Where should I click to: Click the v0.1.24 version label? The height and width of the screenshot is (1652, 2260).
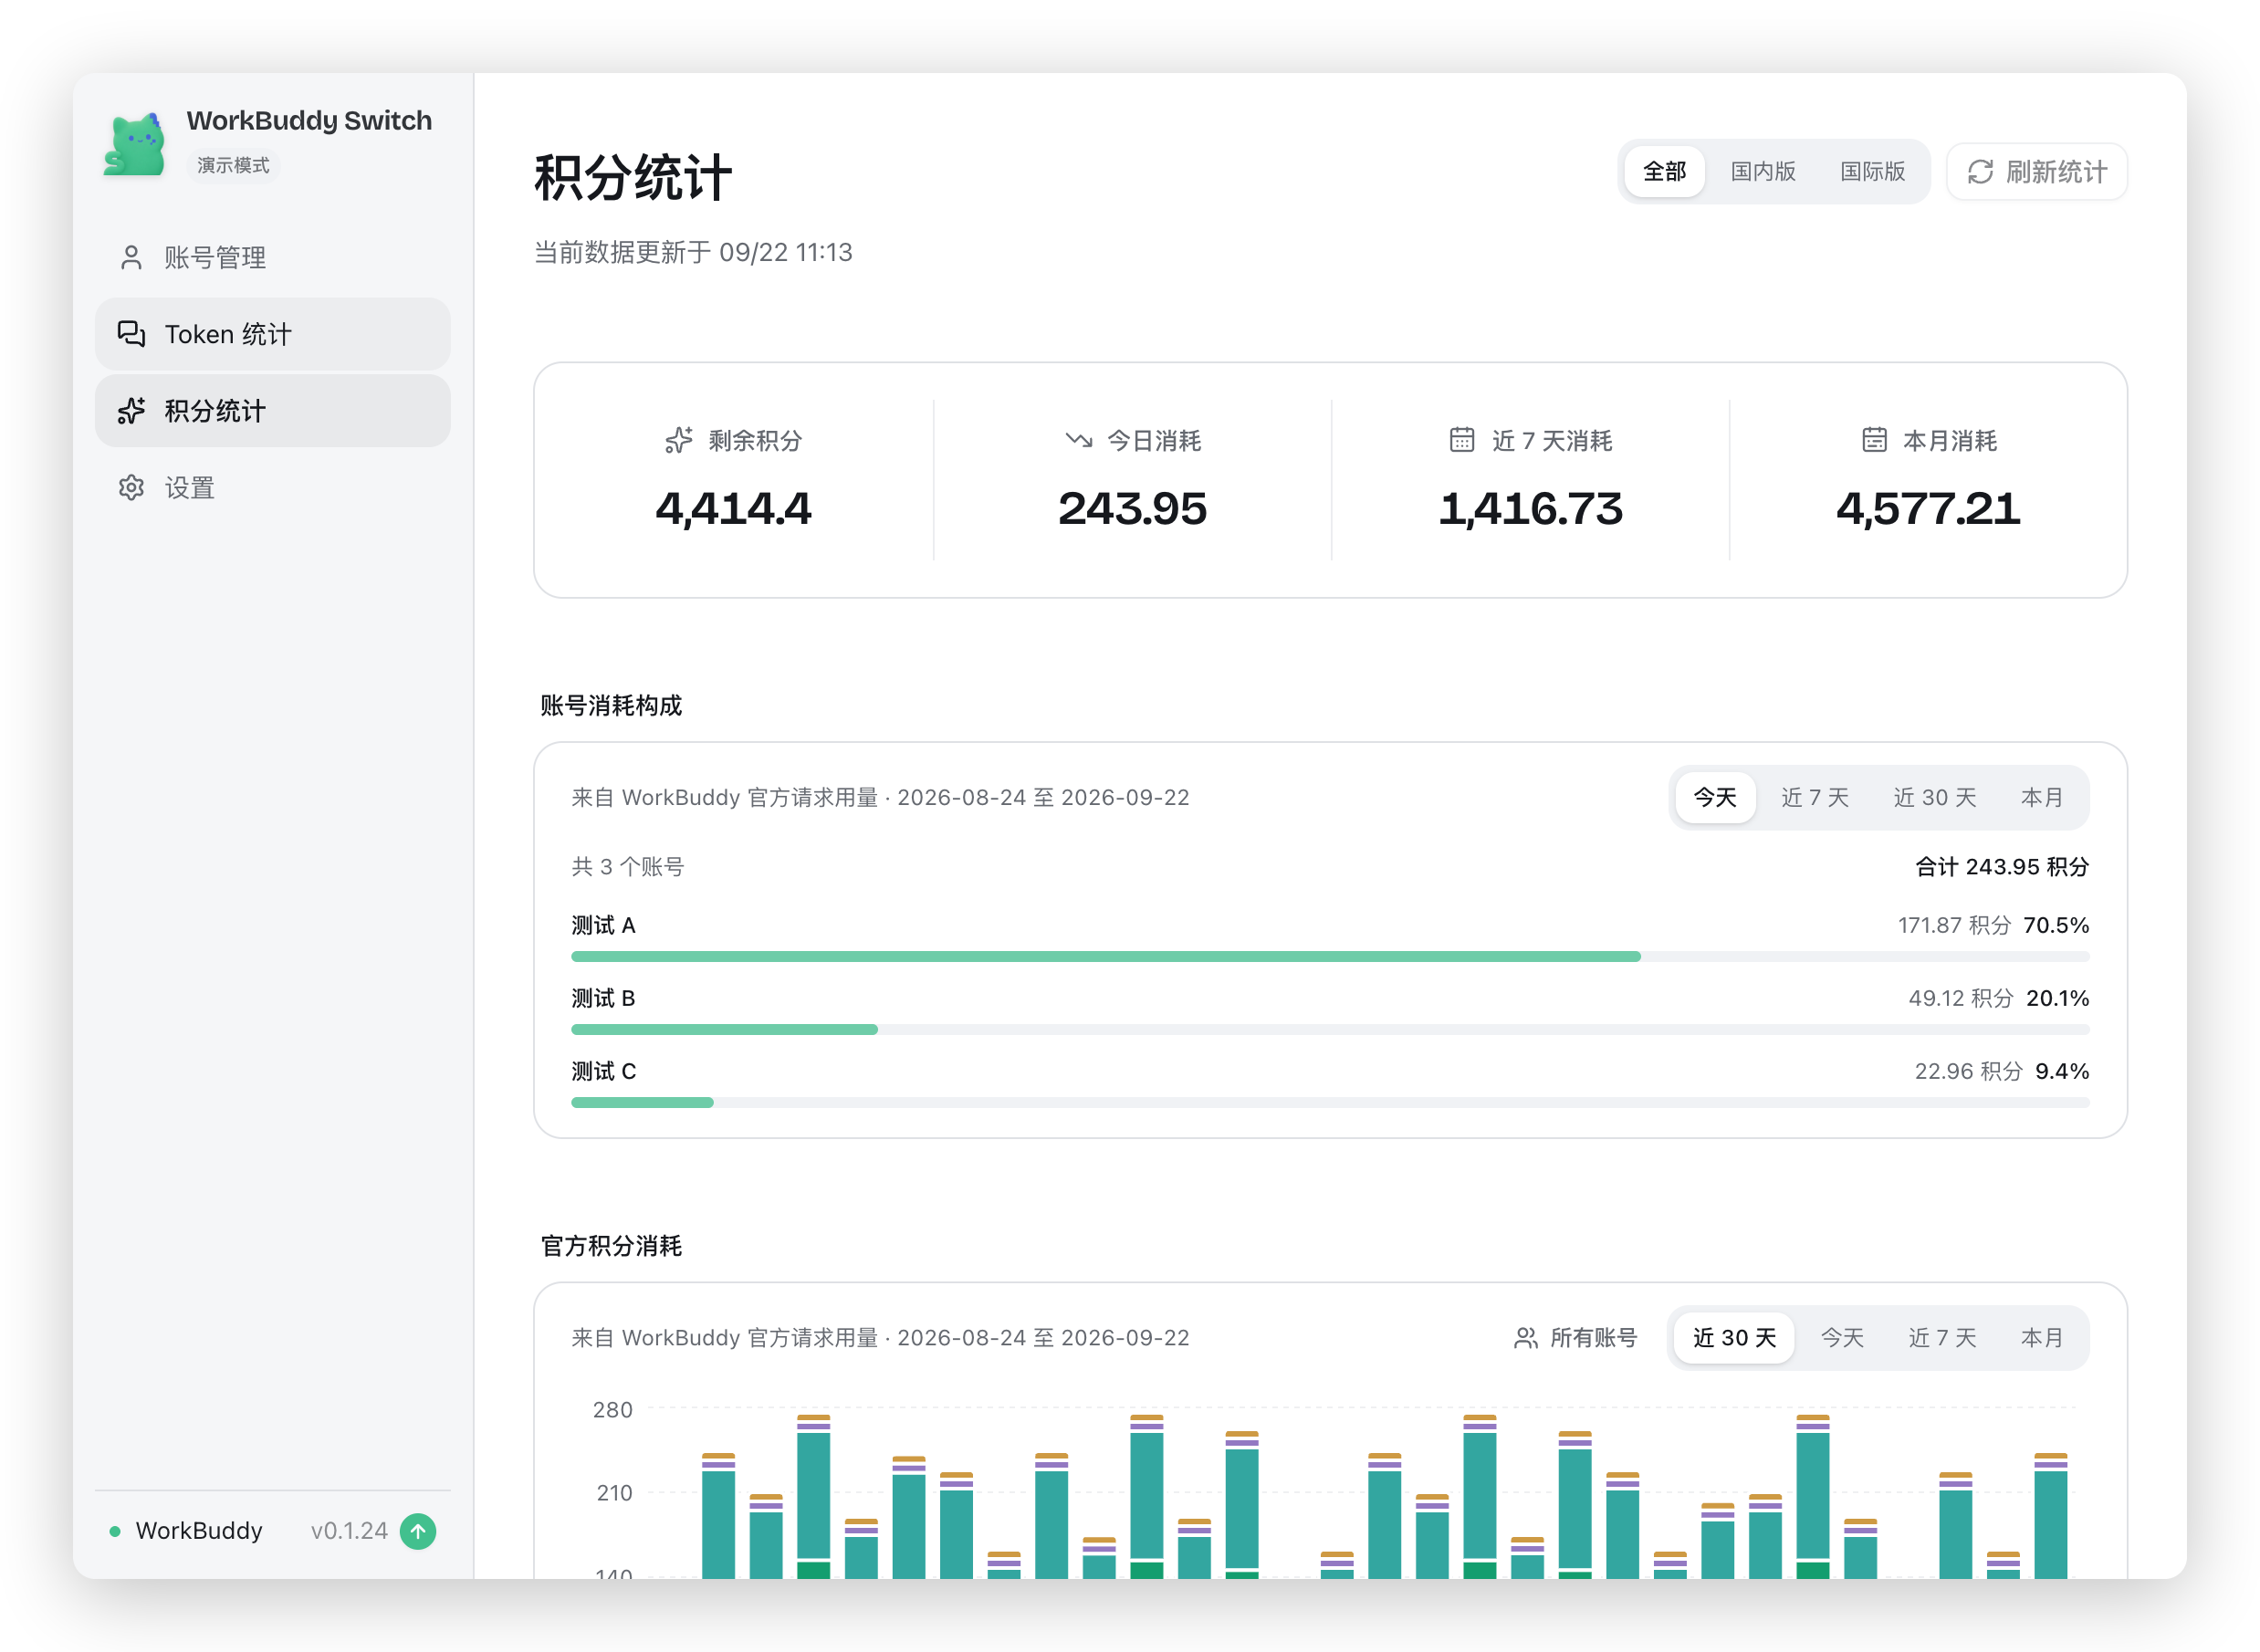pos(349,1532)
